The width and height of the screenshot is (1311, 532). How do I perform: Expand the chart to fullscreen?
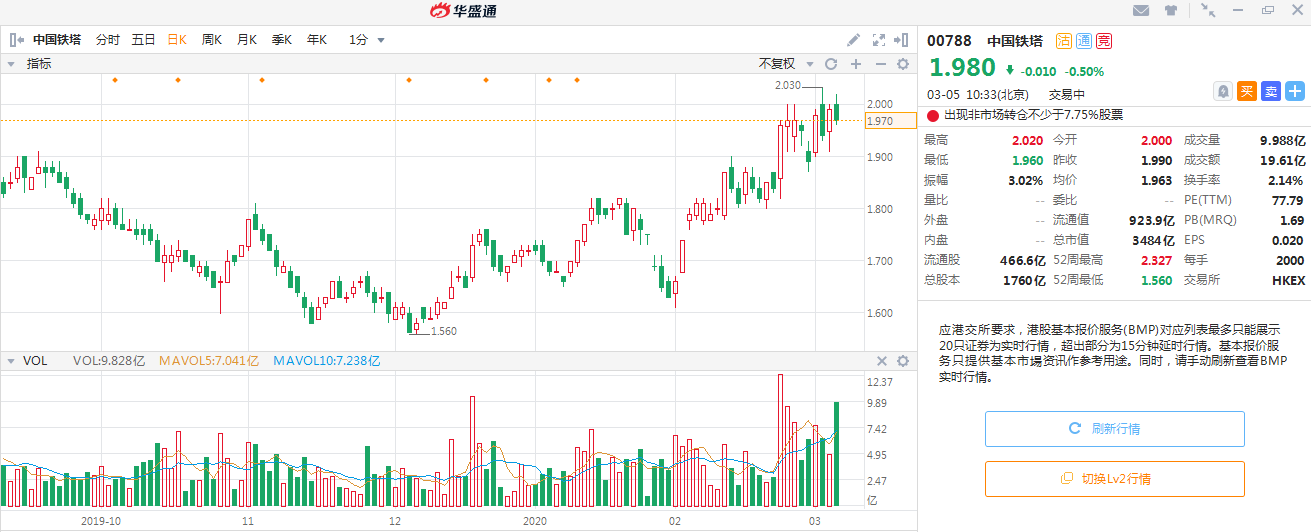pos(879,40)
